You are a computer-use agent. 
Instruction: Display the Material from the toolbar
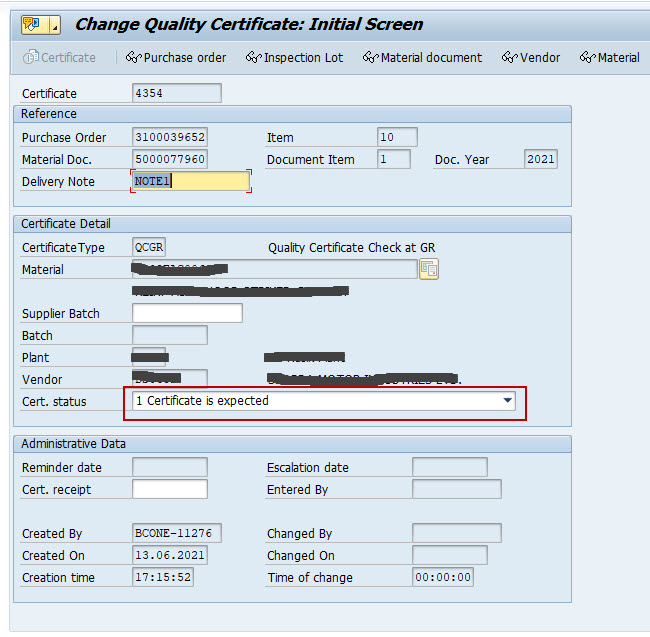tap(609, 57)
